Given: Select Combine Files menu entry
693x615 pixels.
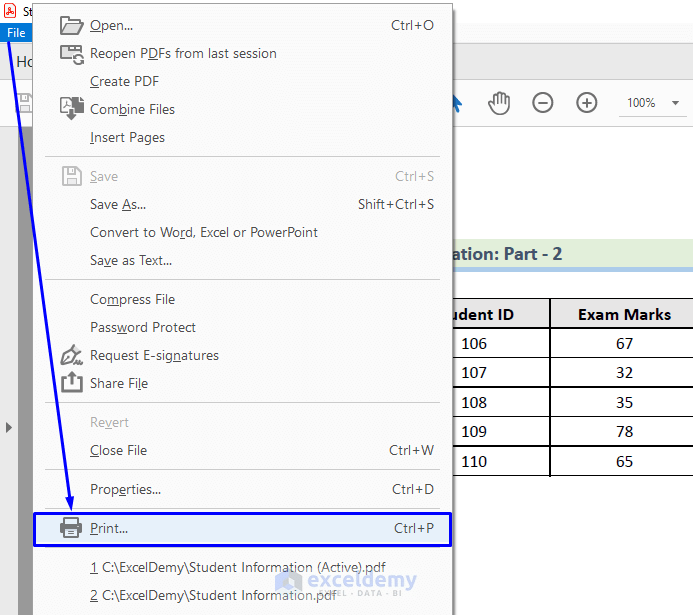Looking at the screenshot, I should [x=243, y=109].
